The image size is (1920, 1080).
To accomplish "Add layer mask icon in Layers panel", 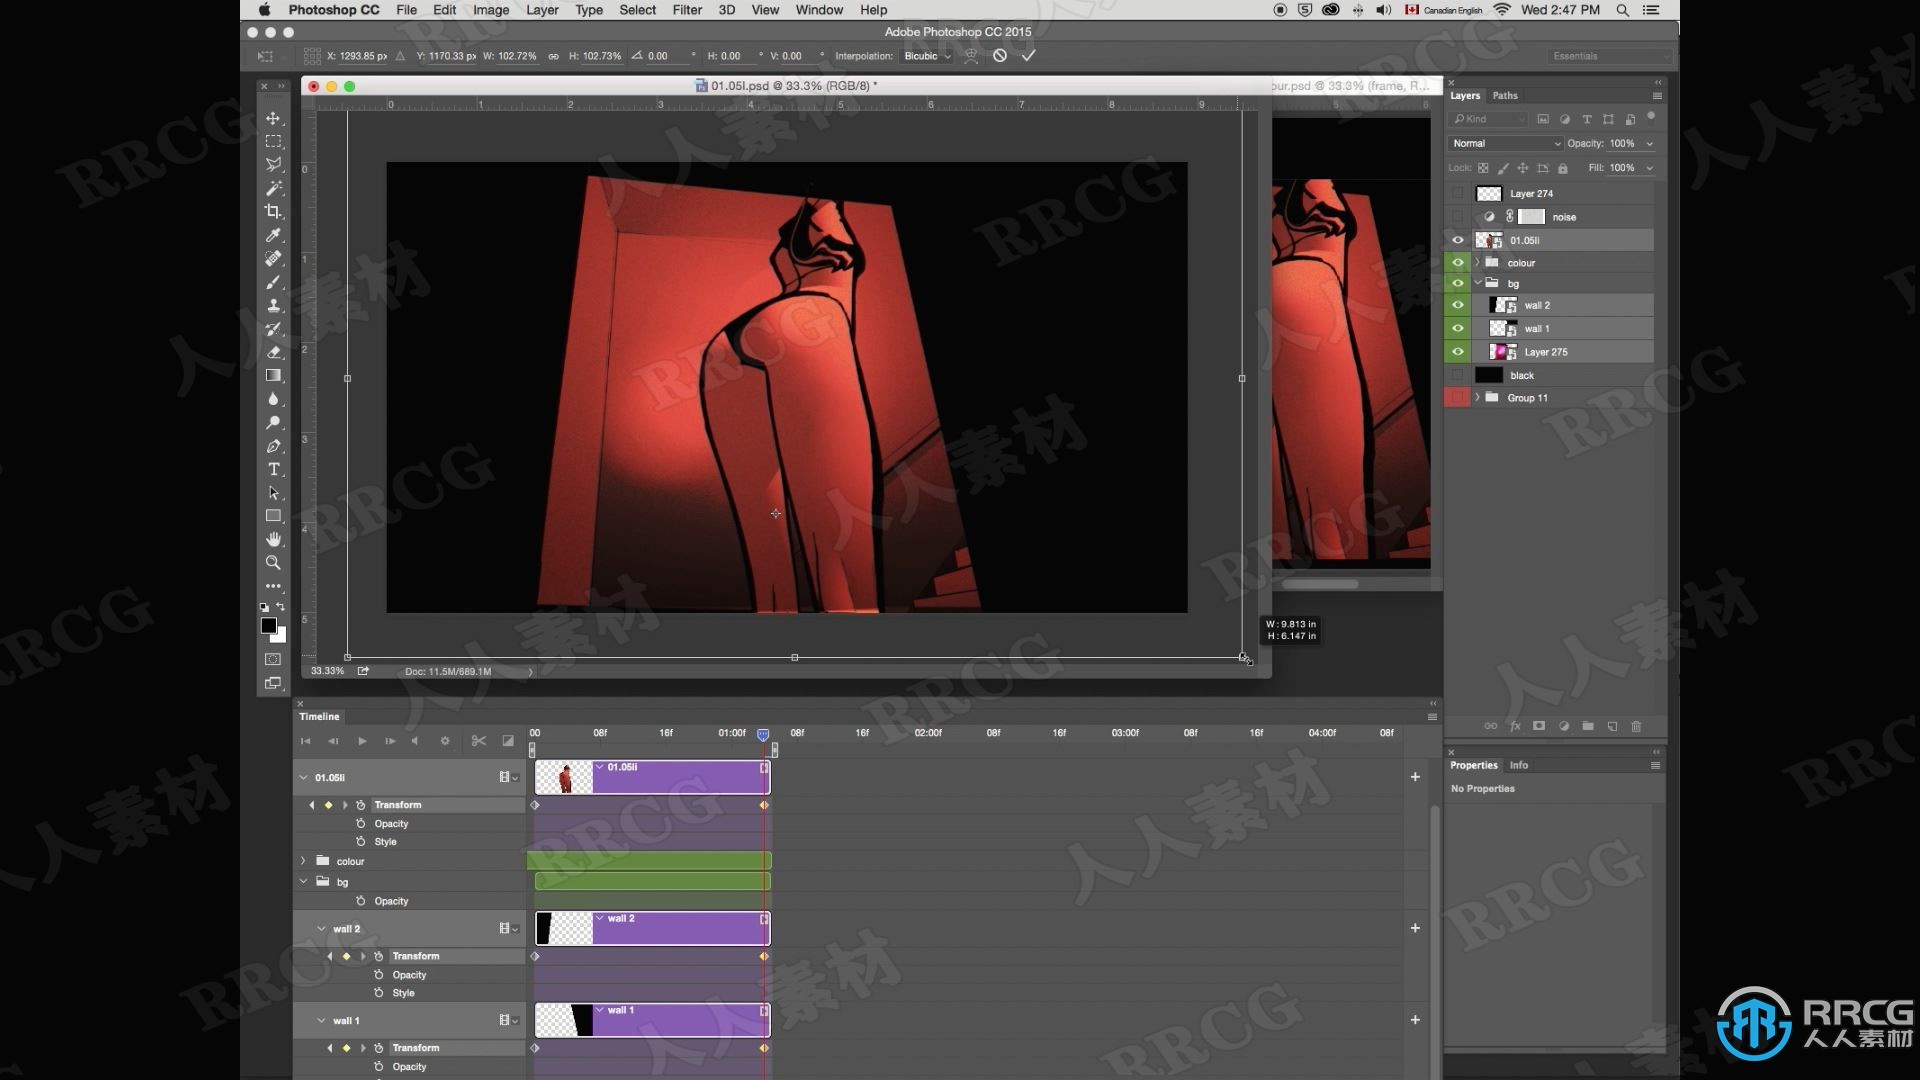I will (x=1539, y=726).
